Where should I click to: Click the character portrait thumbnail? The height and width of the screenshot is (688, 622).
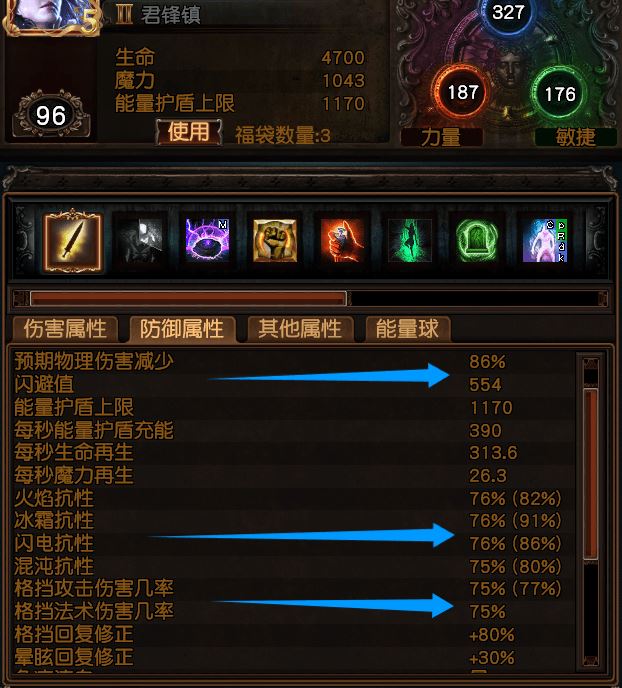50,16
